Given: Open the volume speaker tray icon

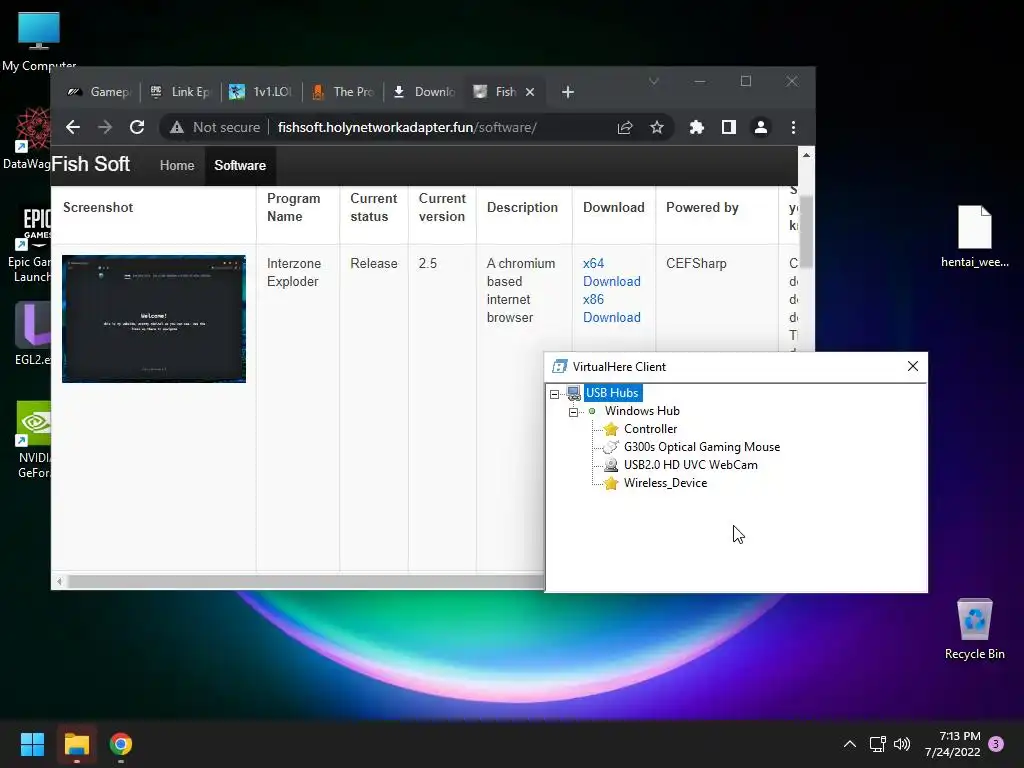Looking at the screenshot, I should point(902,744).
